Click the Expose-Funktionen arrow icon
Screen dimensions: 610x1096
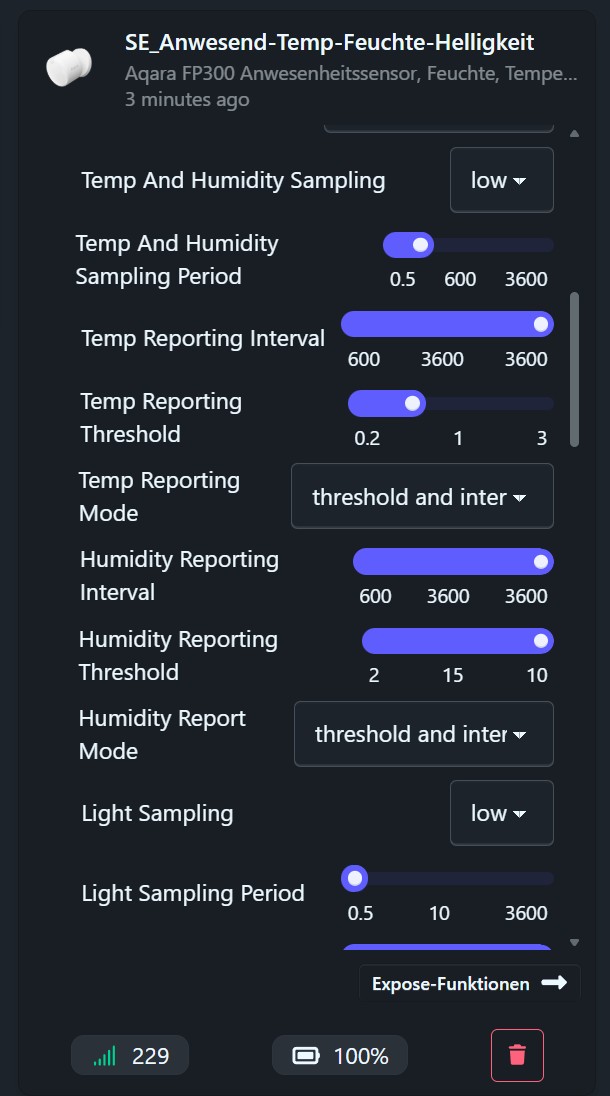pyautogui.click(x=553, y=983)
